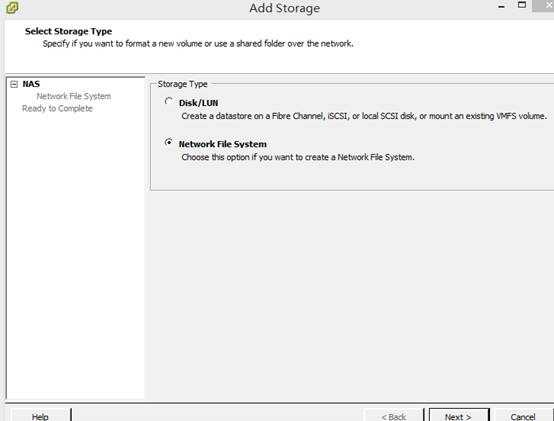
Task: Close the Add Storage wizard window
Action: point(545,5)
